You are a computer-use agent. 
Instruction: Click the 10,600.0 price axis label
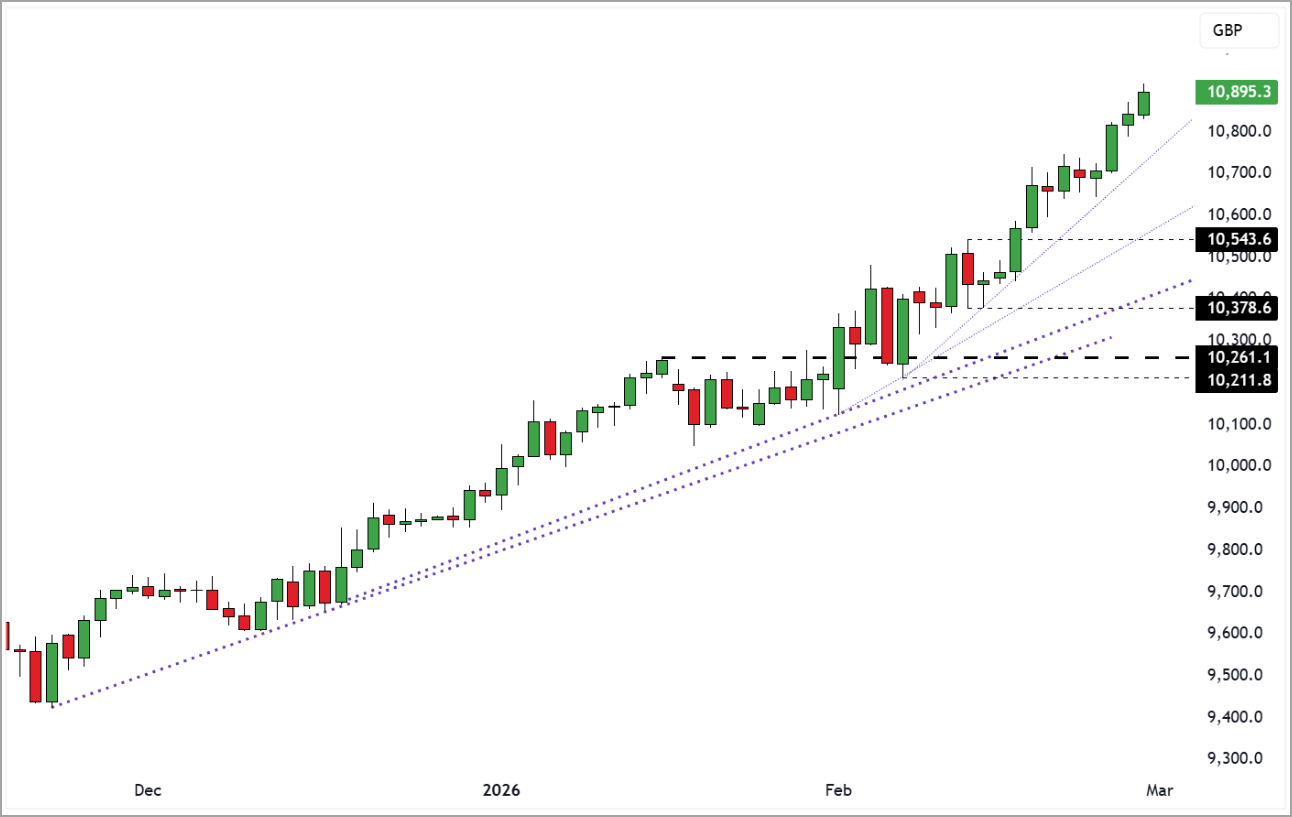1239,215
